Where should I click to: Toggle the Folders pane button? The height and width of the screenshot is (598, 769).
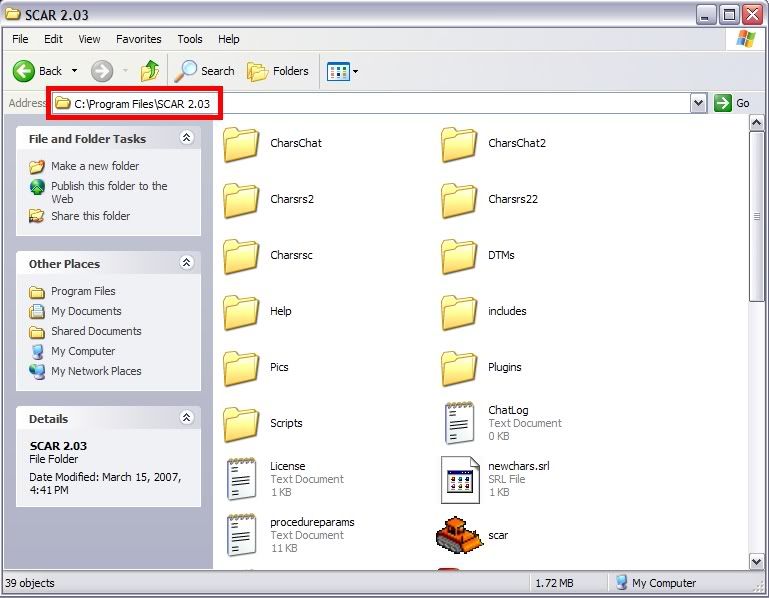(278, 71)
